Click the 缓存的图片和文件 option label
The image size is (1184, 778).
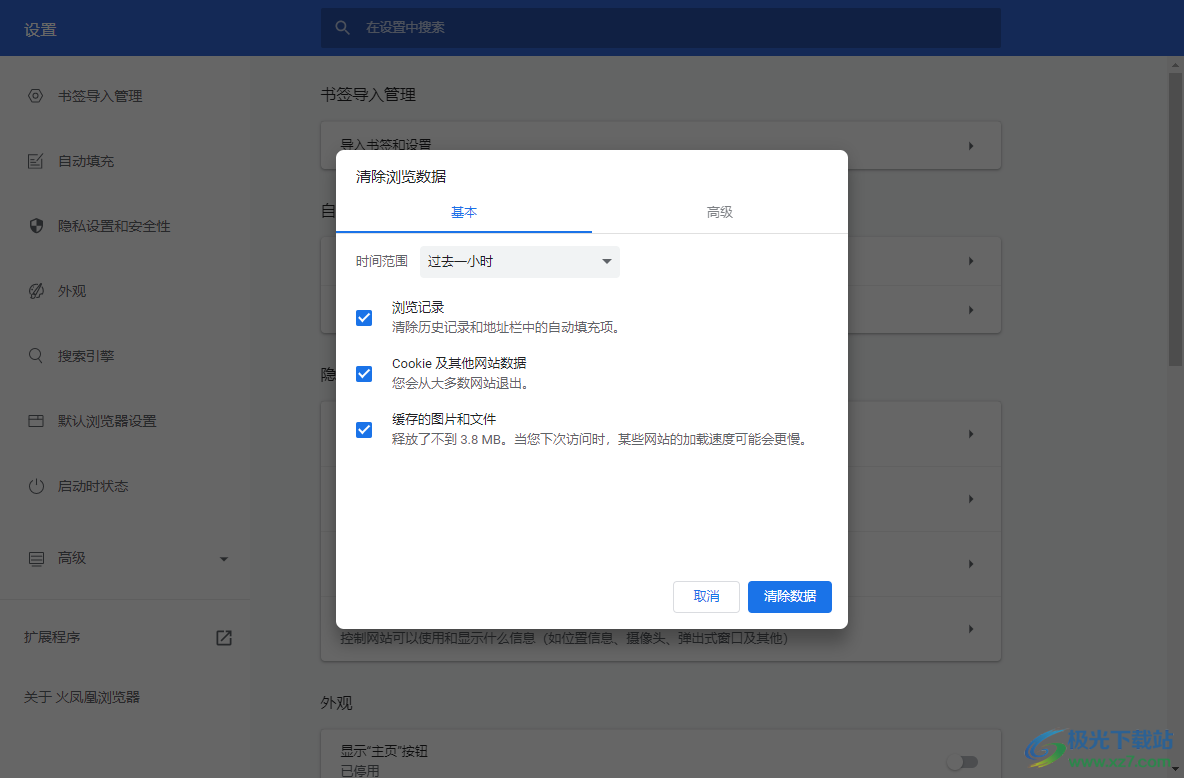tap(444, 419)
